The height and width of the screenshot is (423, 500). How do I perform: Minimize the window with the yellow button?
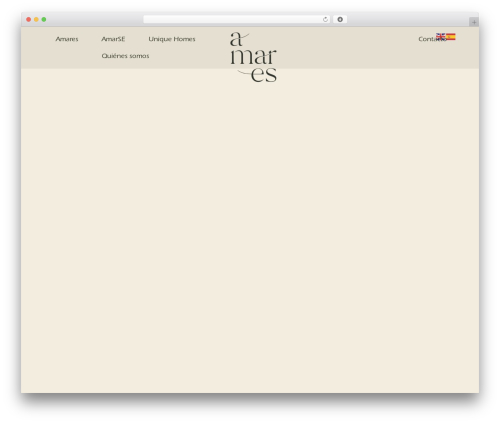[x=36, y=20]
